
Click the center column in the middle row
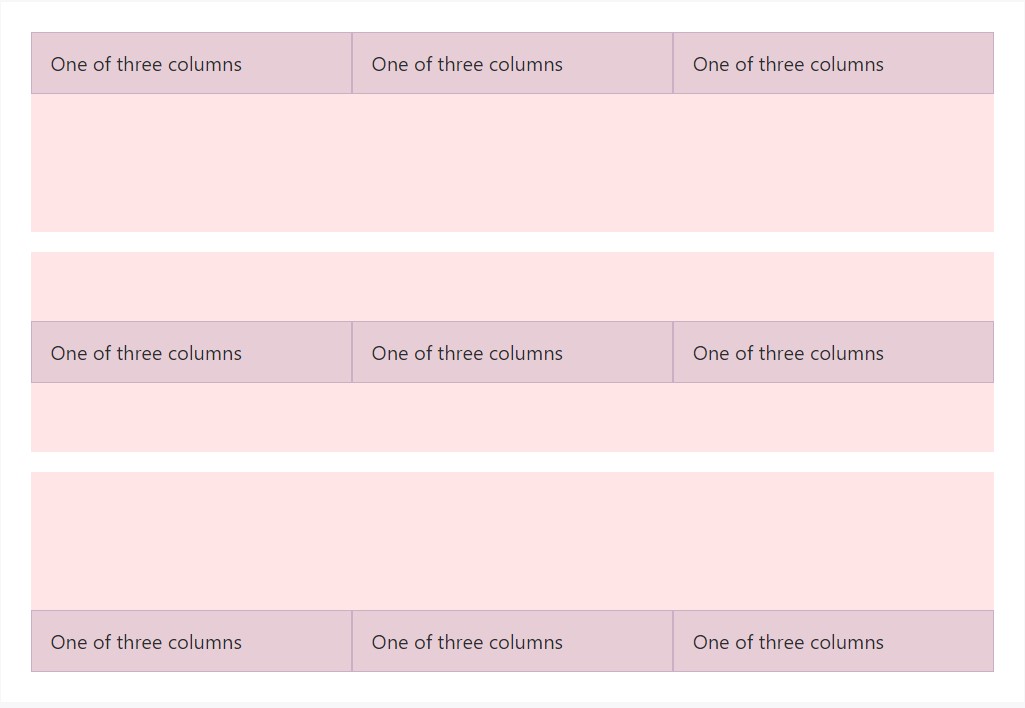point(512,352)
